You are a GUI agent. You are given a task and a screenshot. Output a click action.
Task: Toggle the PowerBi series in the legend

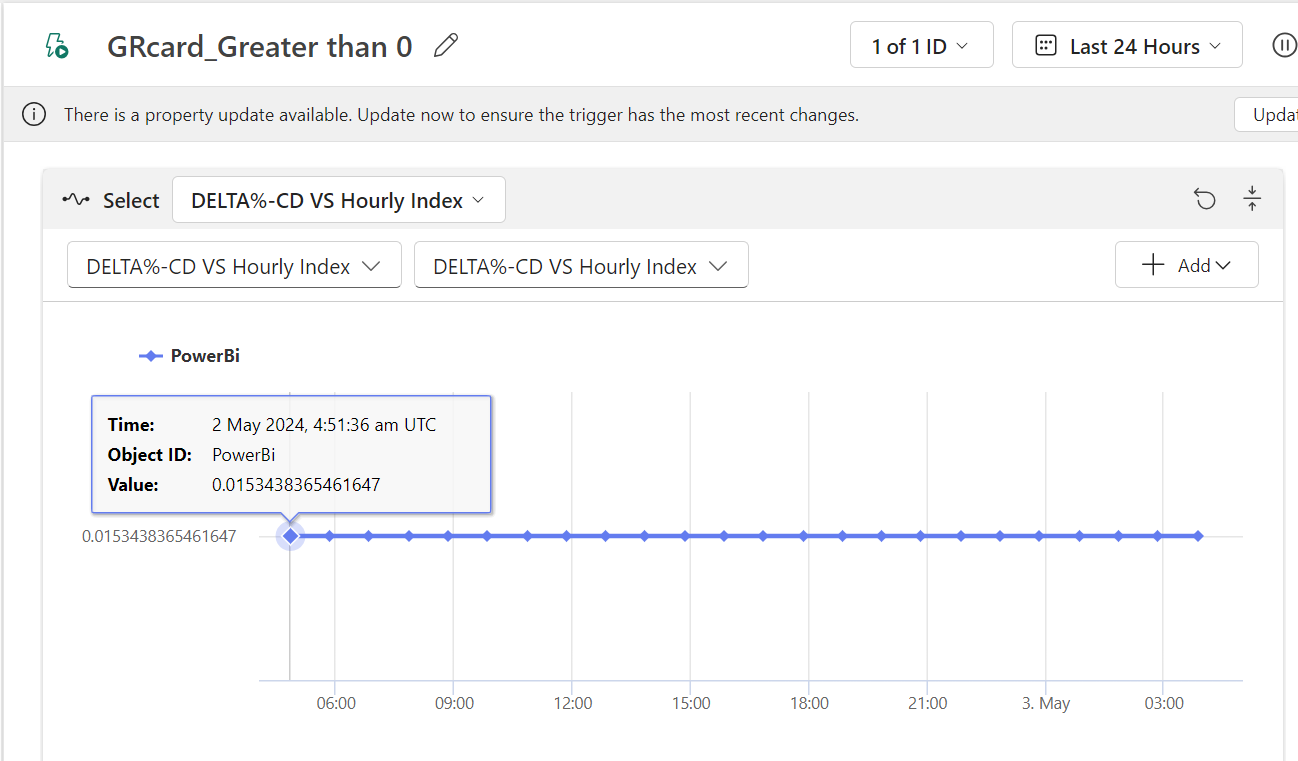189,356
